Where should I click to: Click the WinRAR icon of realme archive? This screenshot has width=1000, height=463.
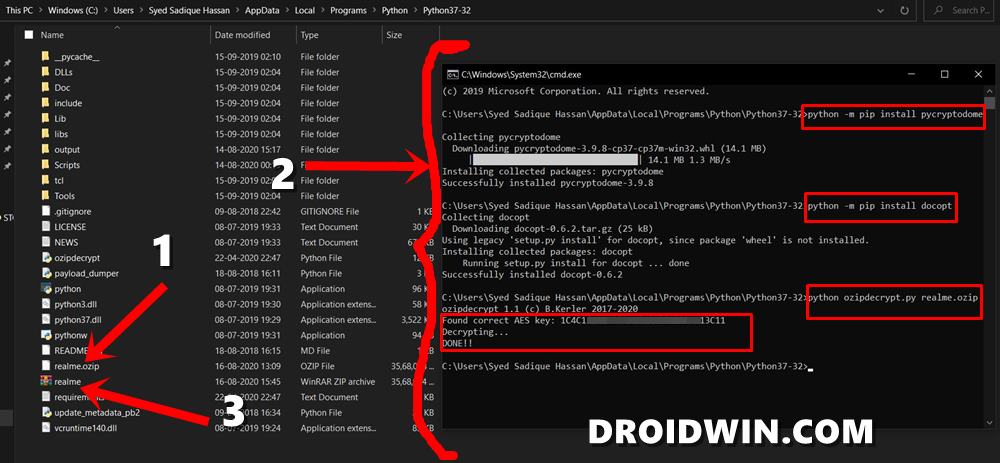(x=45, y=381)
